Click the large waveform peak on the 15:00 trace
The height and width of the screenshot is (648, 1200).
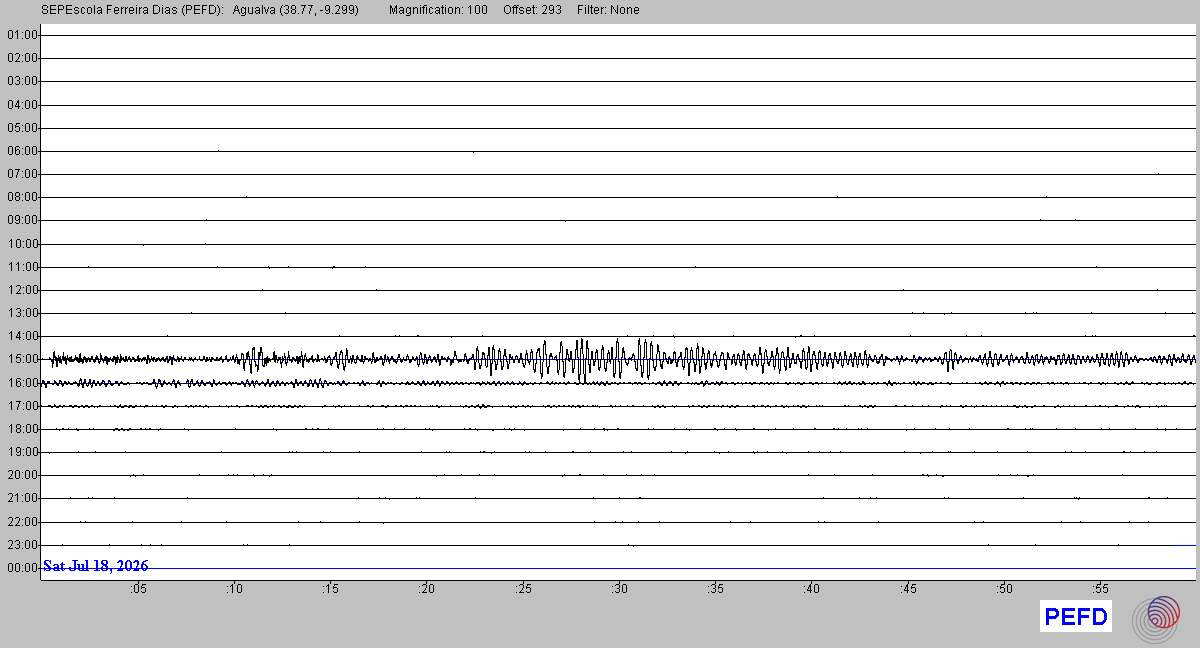point(581,359)
